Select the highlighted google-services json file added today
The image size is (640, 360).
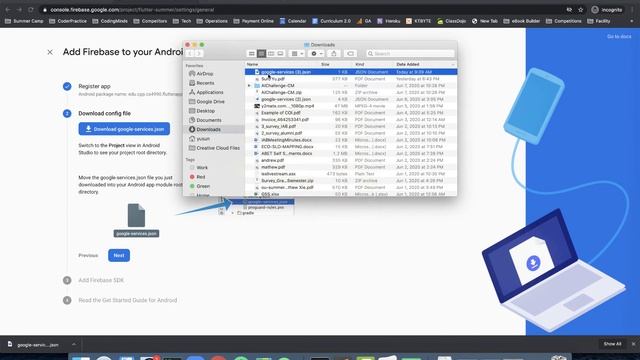pos(351,72)
